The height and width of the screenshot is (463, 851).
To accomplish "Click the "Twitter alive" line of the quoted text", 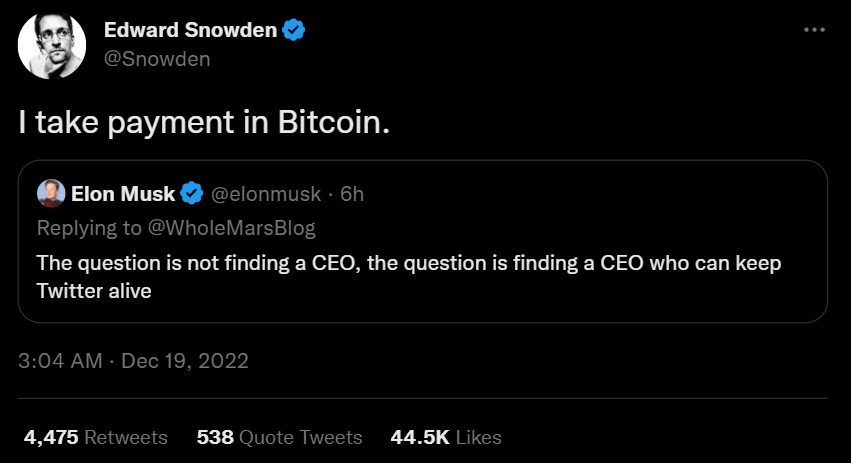I will (x=93, y=292).
